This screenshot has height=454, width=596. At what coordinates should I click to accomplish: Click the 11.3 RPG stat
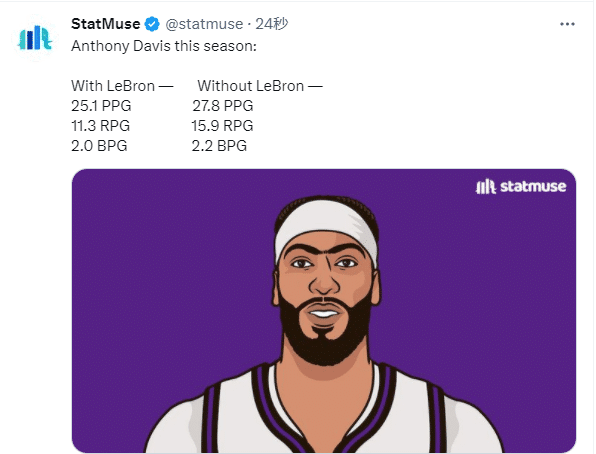[x=100, y=126]
